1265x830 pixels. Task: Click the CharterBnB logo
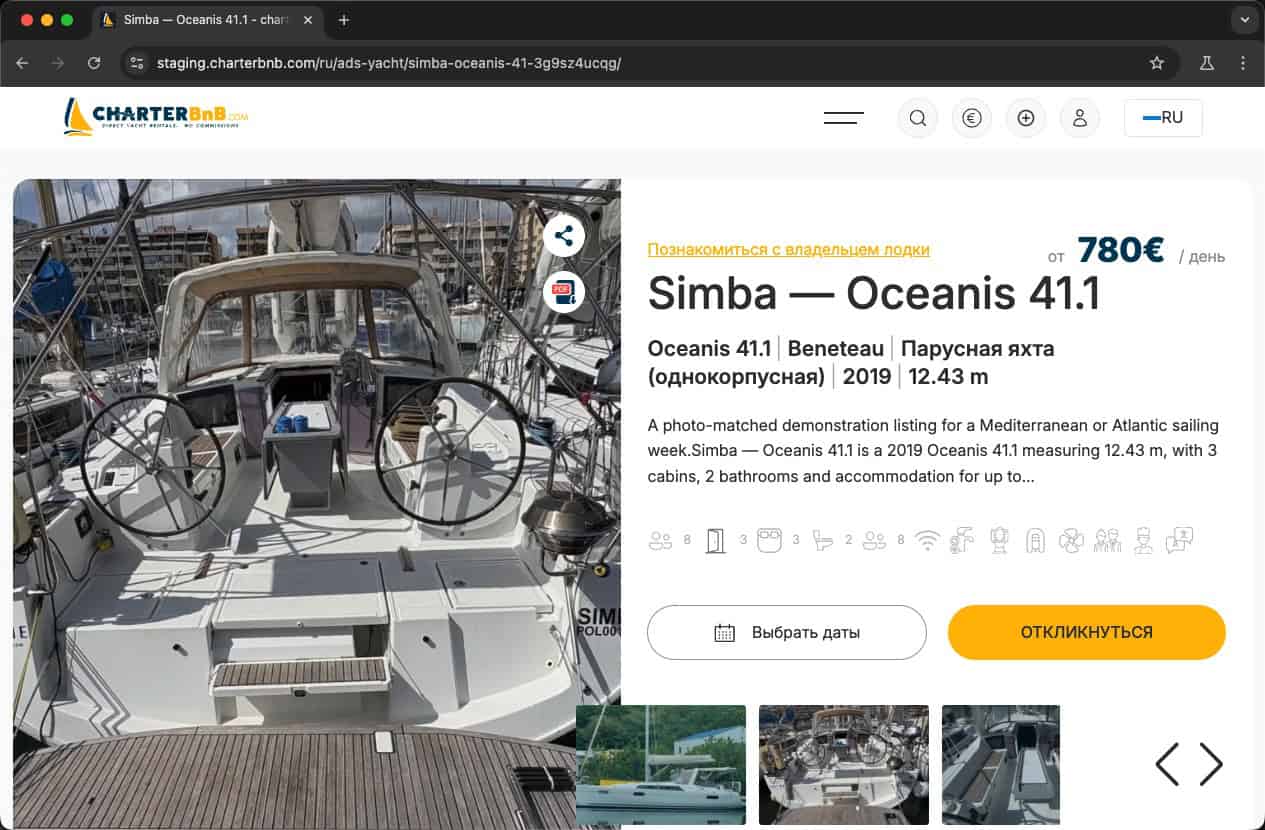[x=155, y=117]
